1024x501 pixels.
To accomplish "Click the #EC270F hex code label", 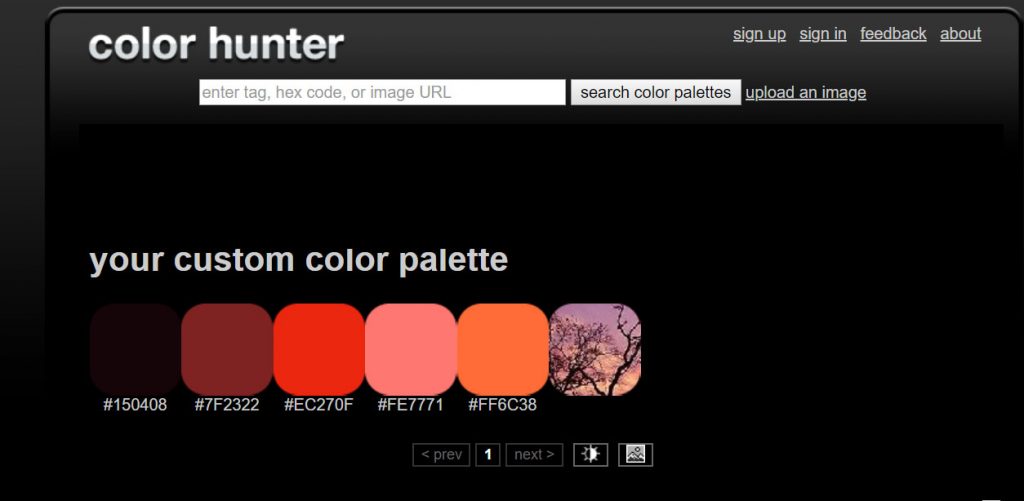I will click(x=319, y=405).
